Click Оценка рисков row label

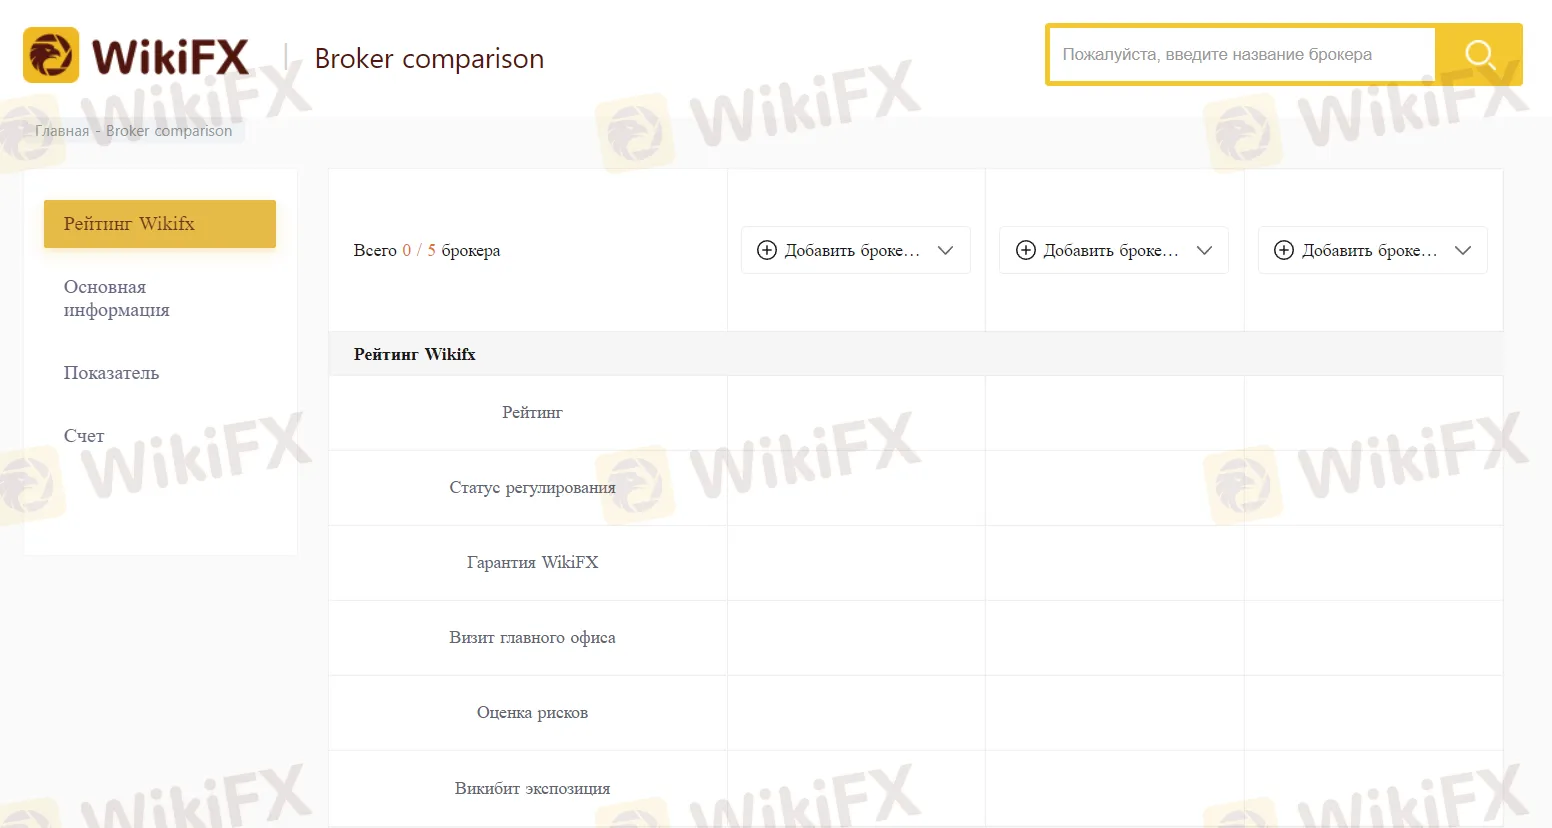point(532,712)
